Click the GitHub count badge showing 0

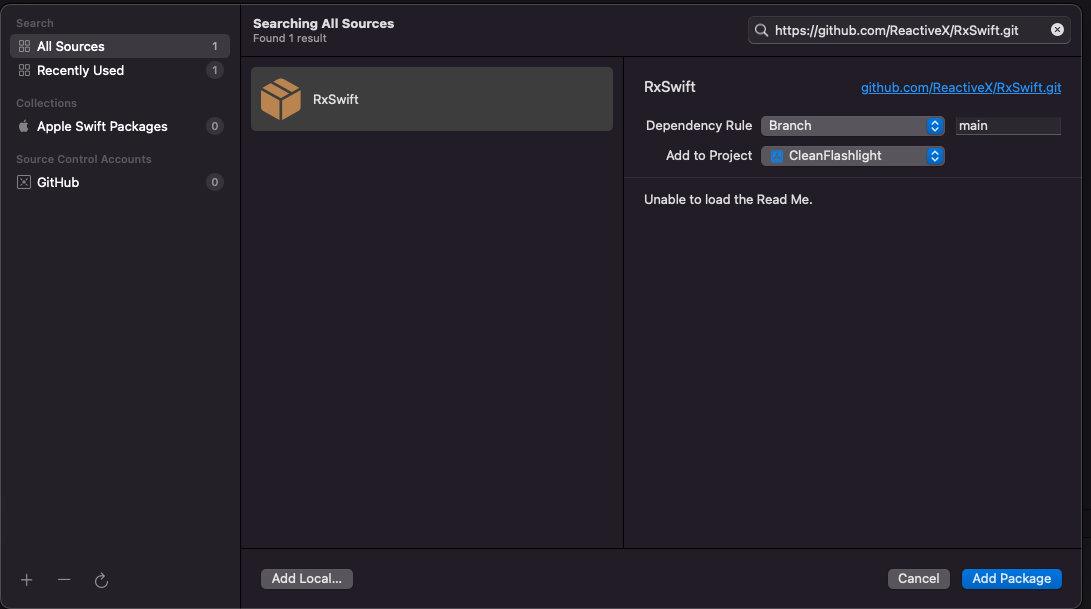pyautogui.click(x=215, y=182)
